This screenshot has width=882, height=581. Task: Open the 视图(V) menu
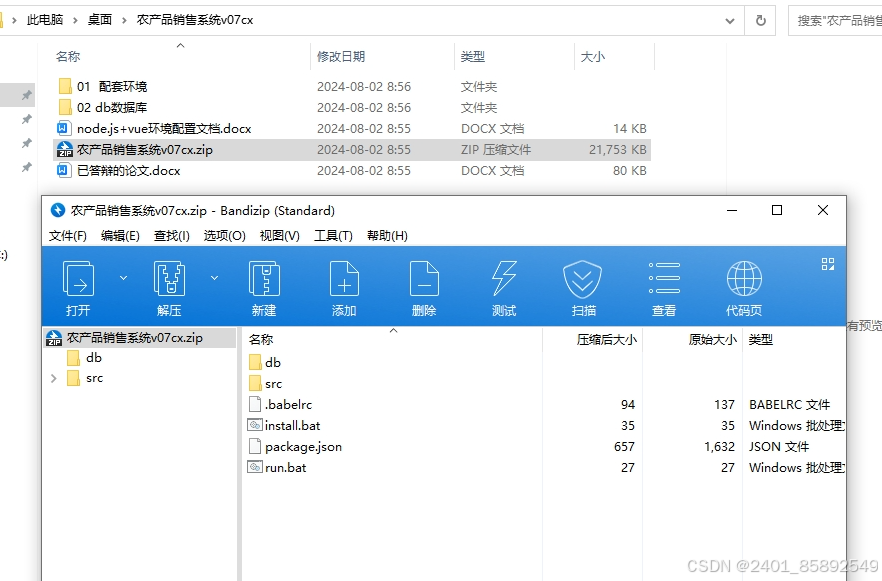coord(280,236)
